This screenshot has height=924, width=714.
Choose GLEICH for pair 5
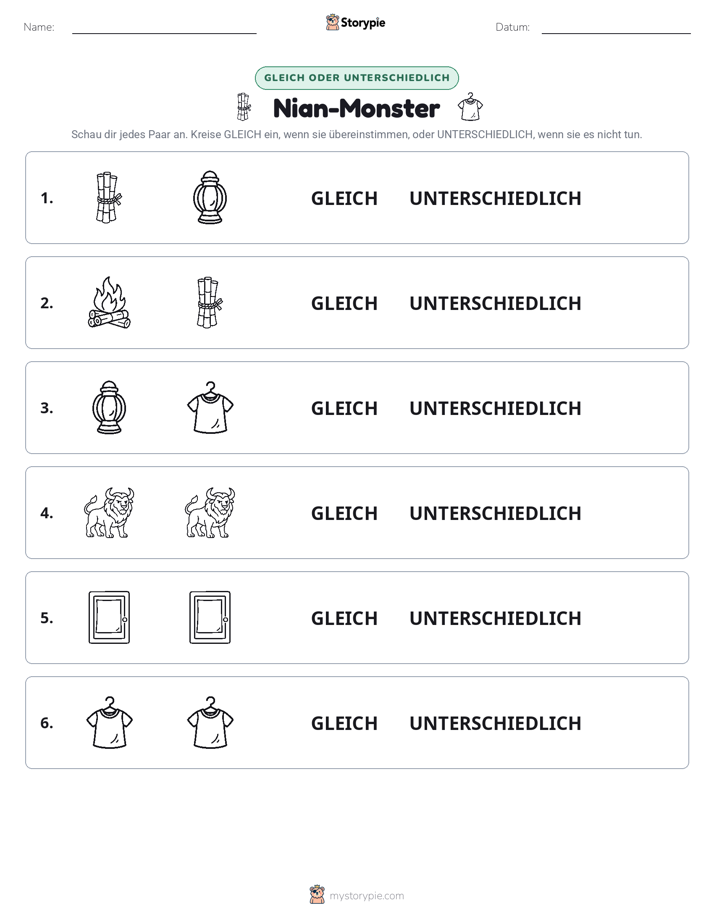point(344,618)
